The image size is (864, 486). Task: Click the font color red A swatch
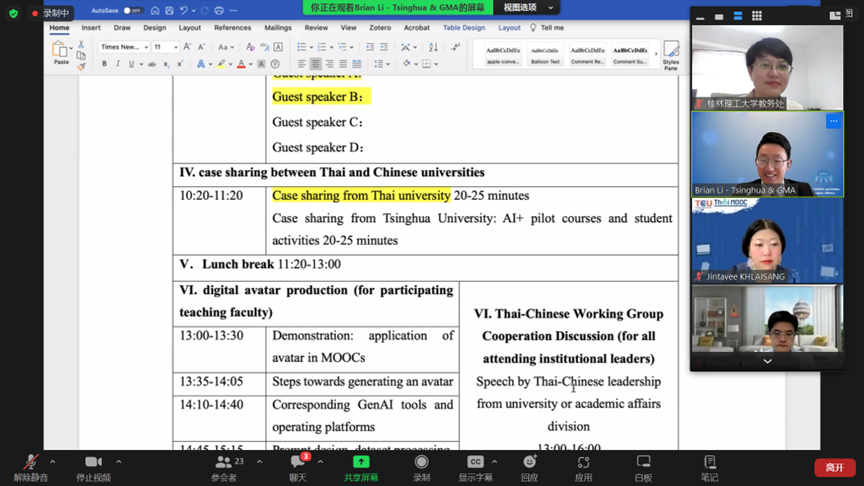241,64
